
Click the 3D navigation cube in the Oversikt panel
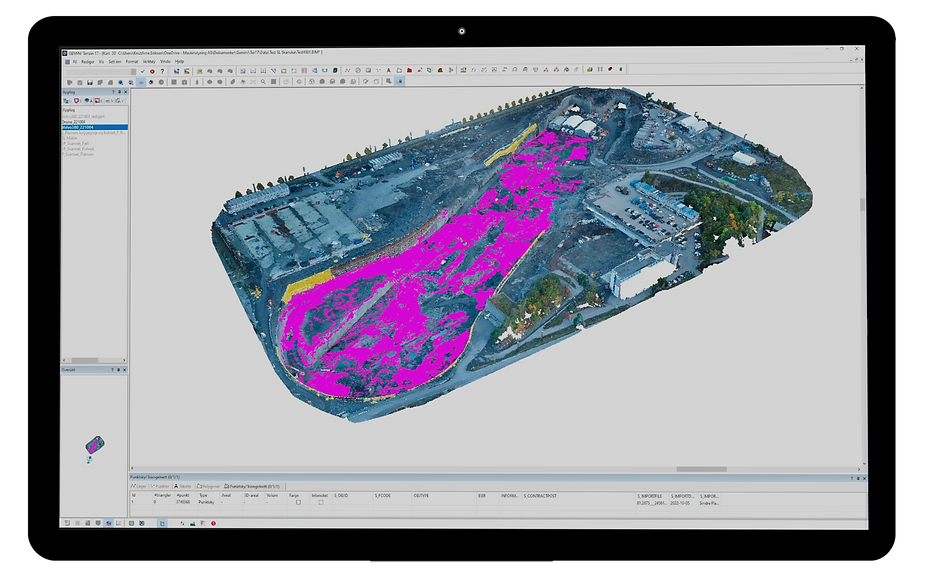click(94, 445)
